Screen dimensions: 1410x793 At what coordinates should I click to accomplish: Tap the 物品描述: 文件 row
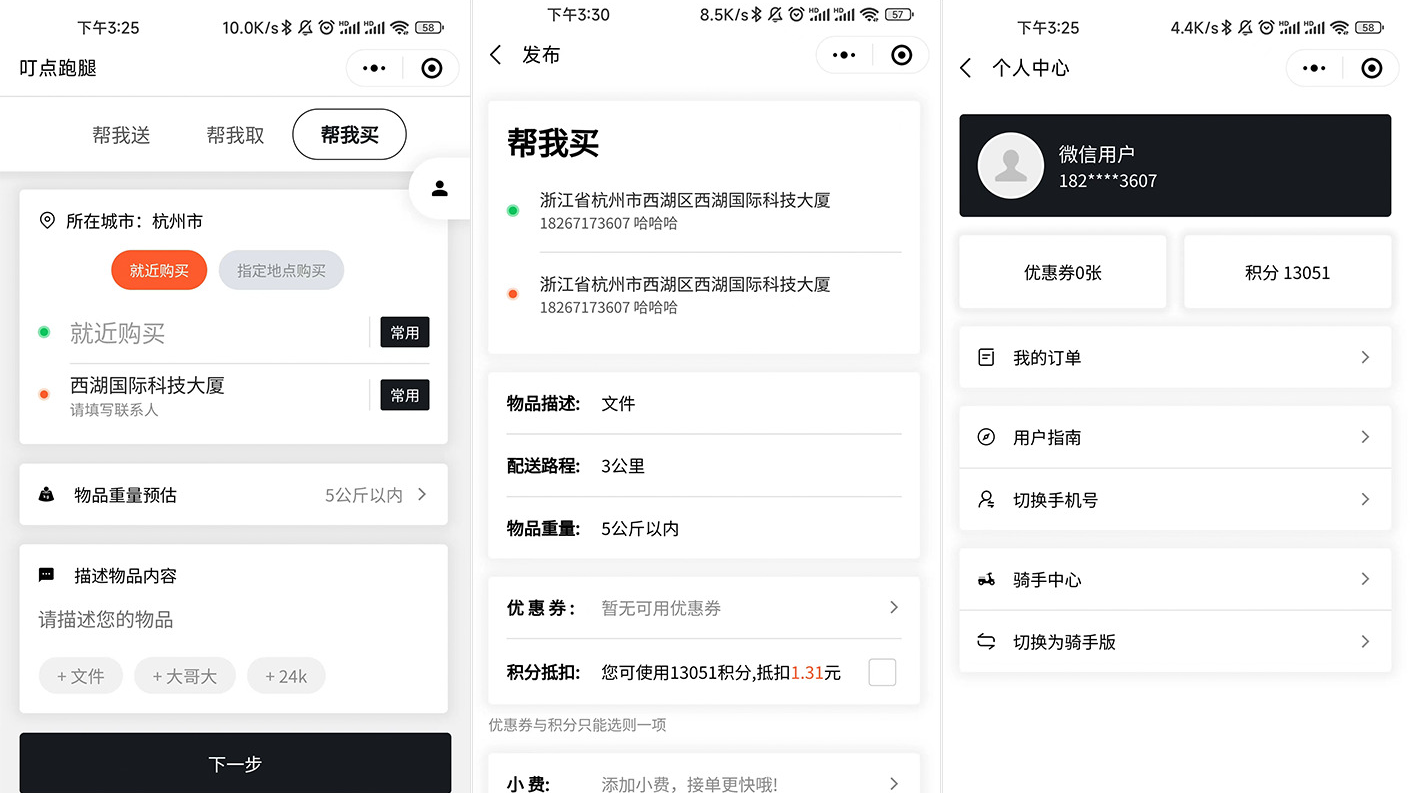click(x=704, y=403)
